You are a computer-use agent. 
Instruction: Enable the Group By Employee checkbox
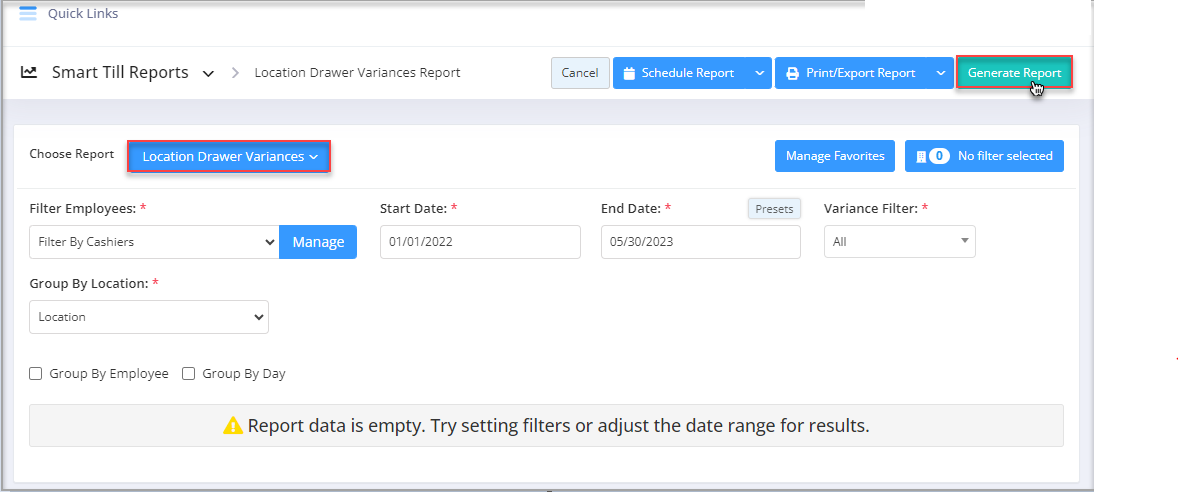pos(35,373)
